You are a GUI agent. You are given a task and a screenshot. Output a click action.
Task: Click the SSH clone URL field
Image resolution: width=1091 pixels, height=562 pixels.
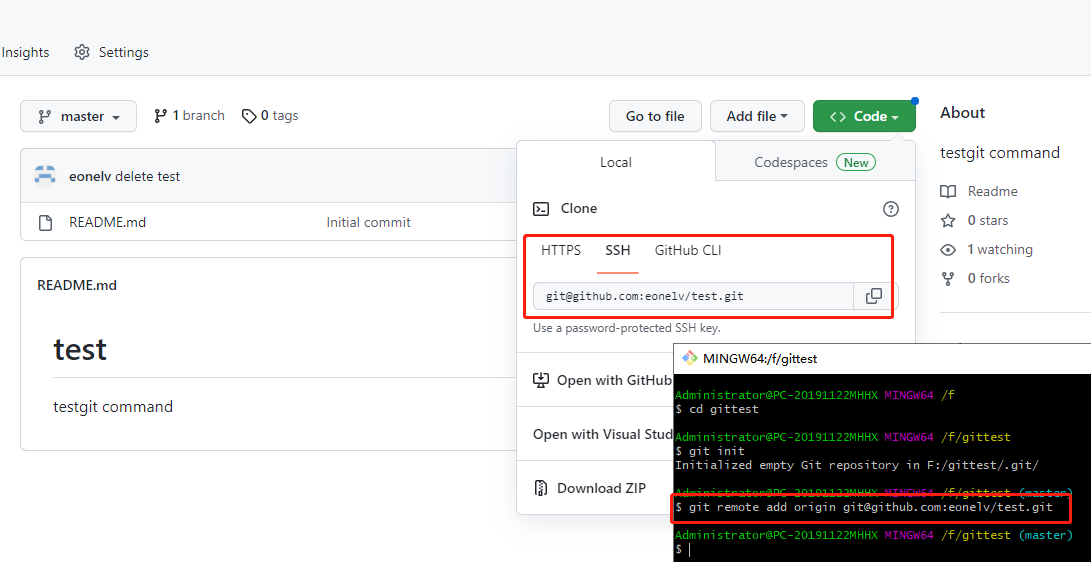(x=693, y=296)
